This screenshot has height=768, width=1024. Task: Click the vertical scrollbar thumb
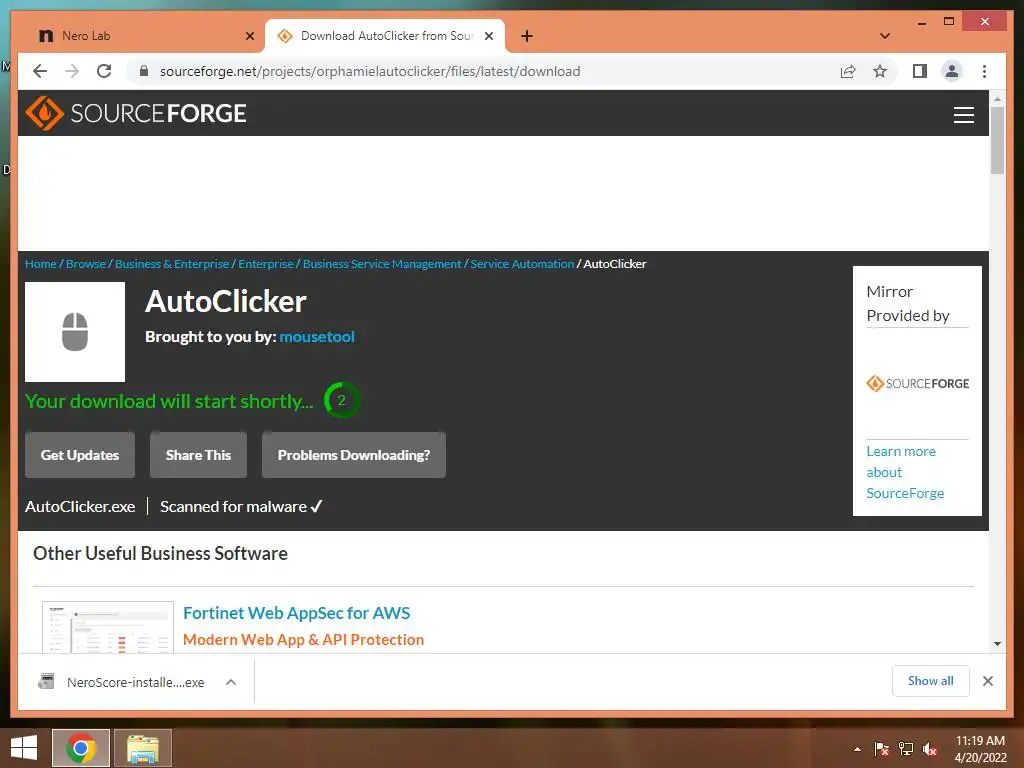click(x=997, y=140)
